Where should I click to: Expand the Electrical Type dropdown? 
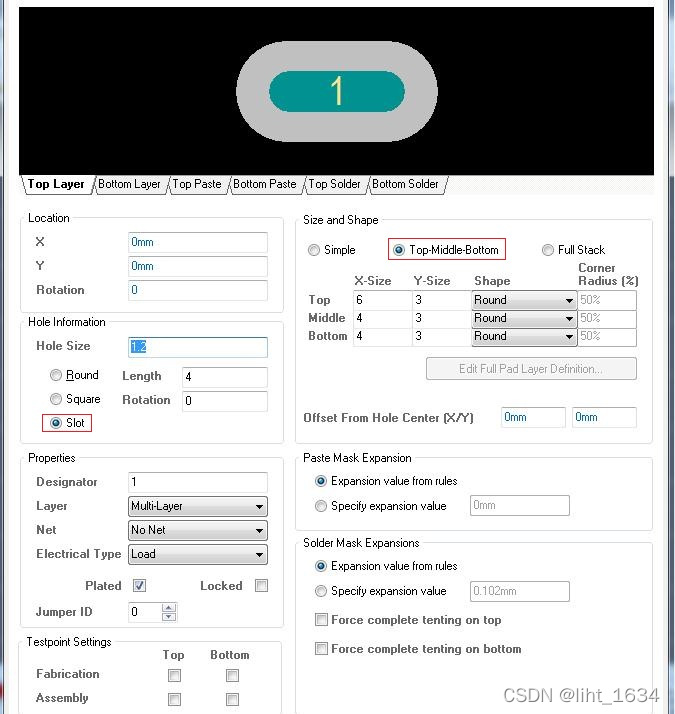(198, 554)
